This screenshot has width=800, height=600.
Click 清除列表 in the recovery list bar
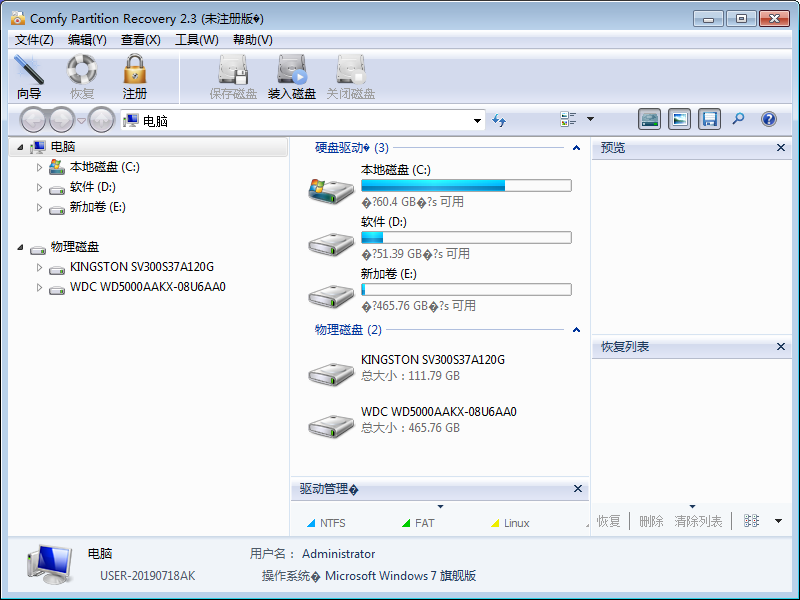(698, 521)
